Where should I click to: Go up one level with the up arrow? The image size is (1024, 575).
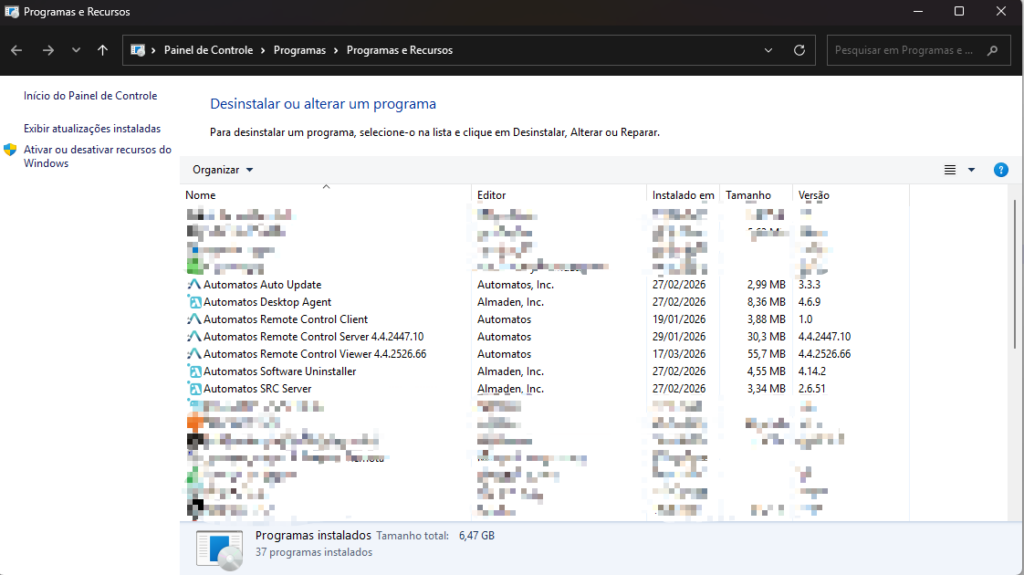103,50
